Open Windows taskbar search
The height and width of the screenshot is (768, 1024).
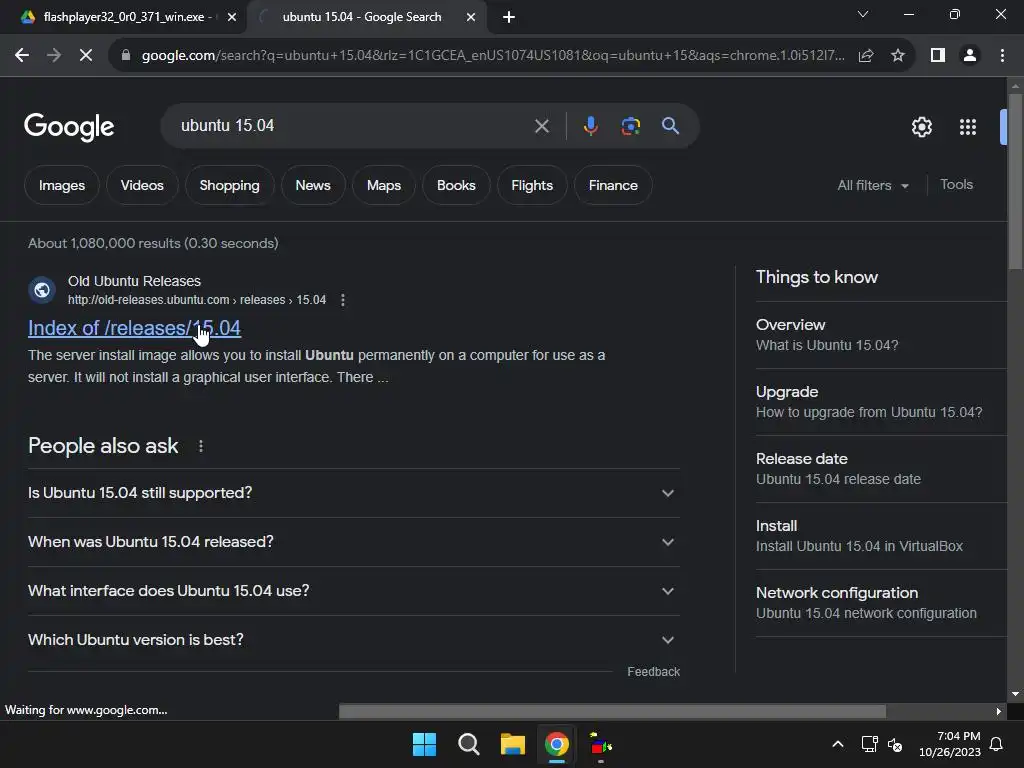(x=469, y=744)
